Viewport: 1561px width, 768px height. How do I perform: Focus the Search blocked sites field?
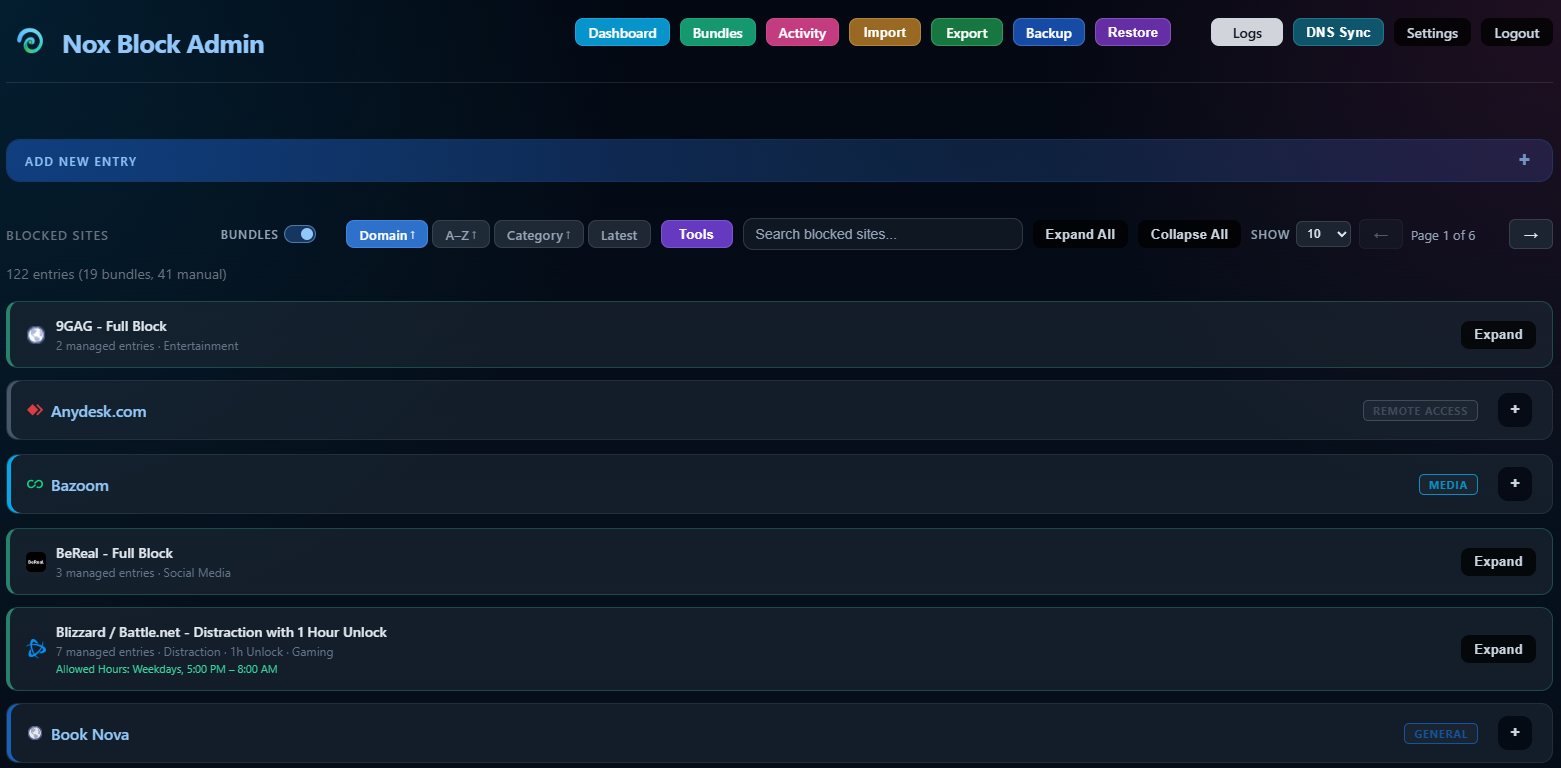click(882, 234)
